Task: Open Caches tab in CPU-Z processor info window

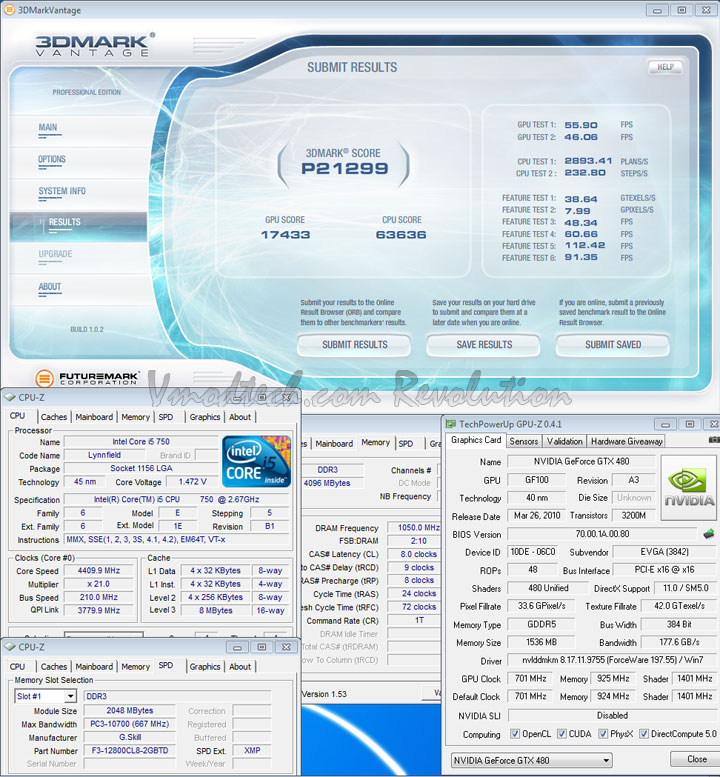Action: 54,417
